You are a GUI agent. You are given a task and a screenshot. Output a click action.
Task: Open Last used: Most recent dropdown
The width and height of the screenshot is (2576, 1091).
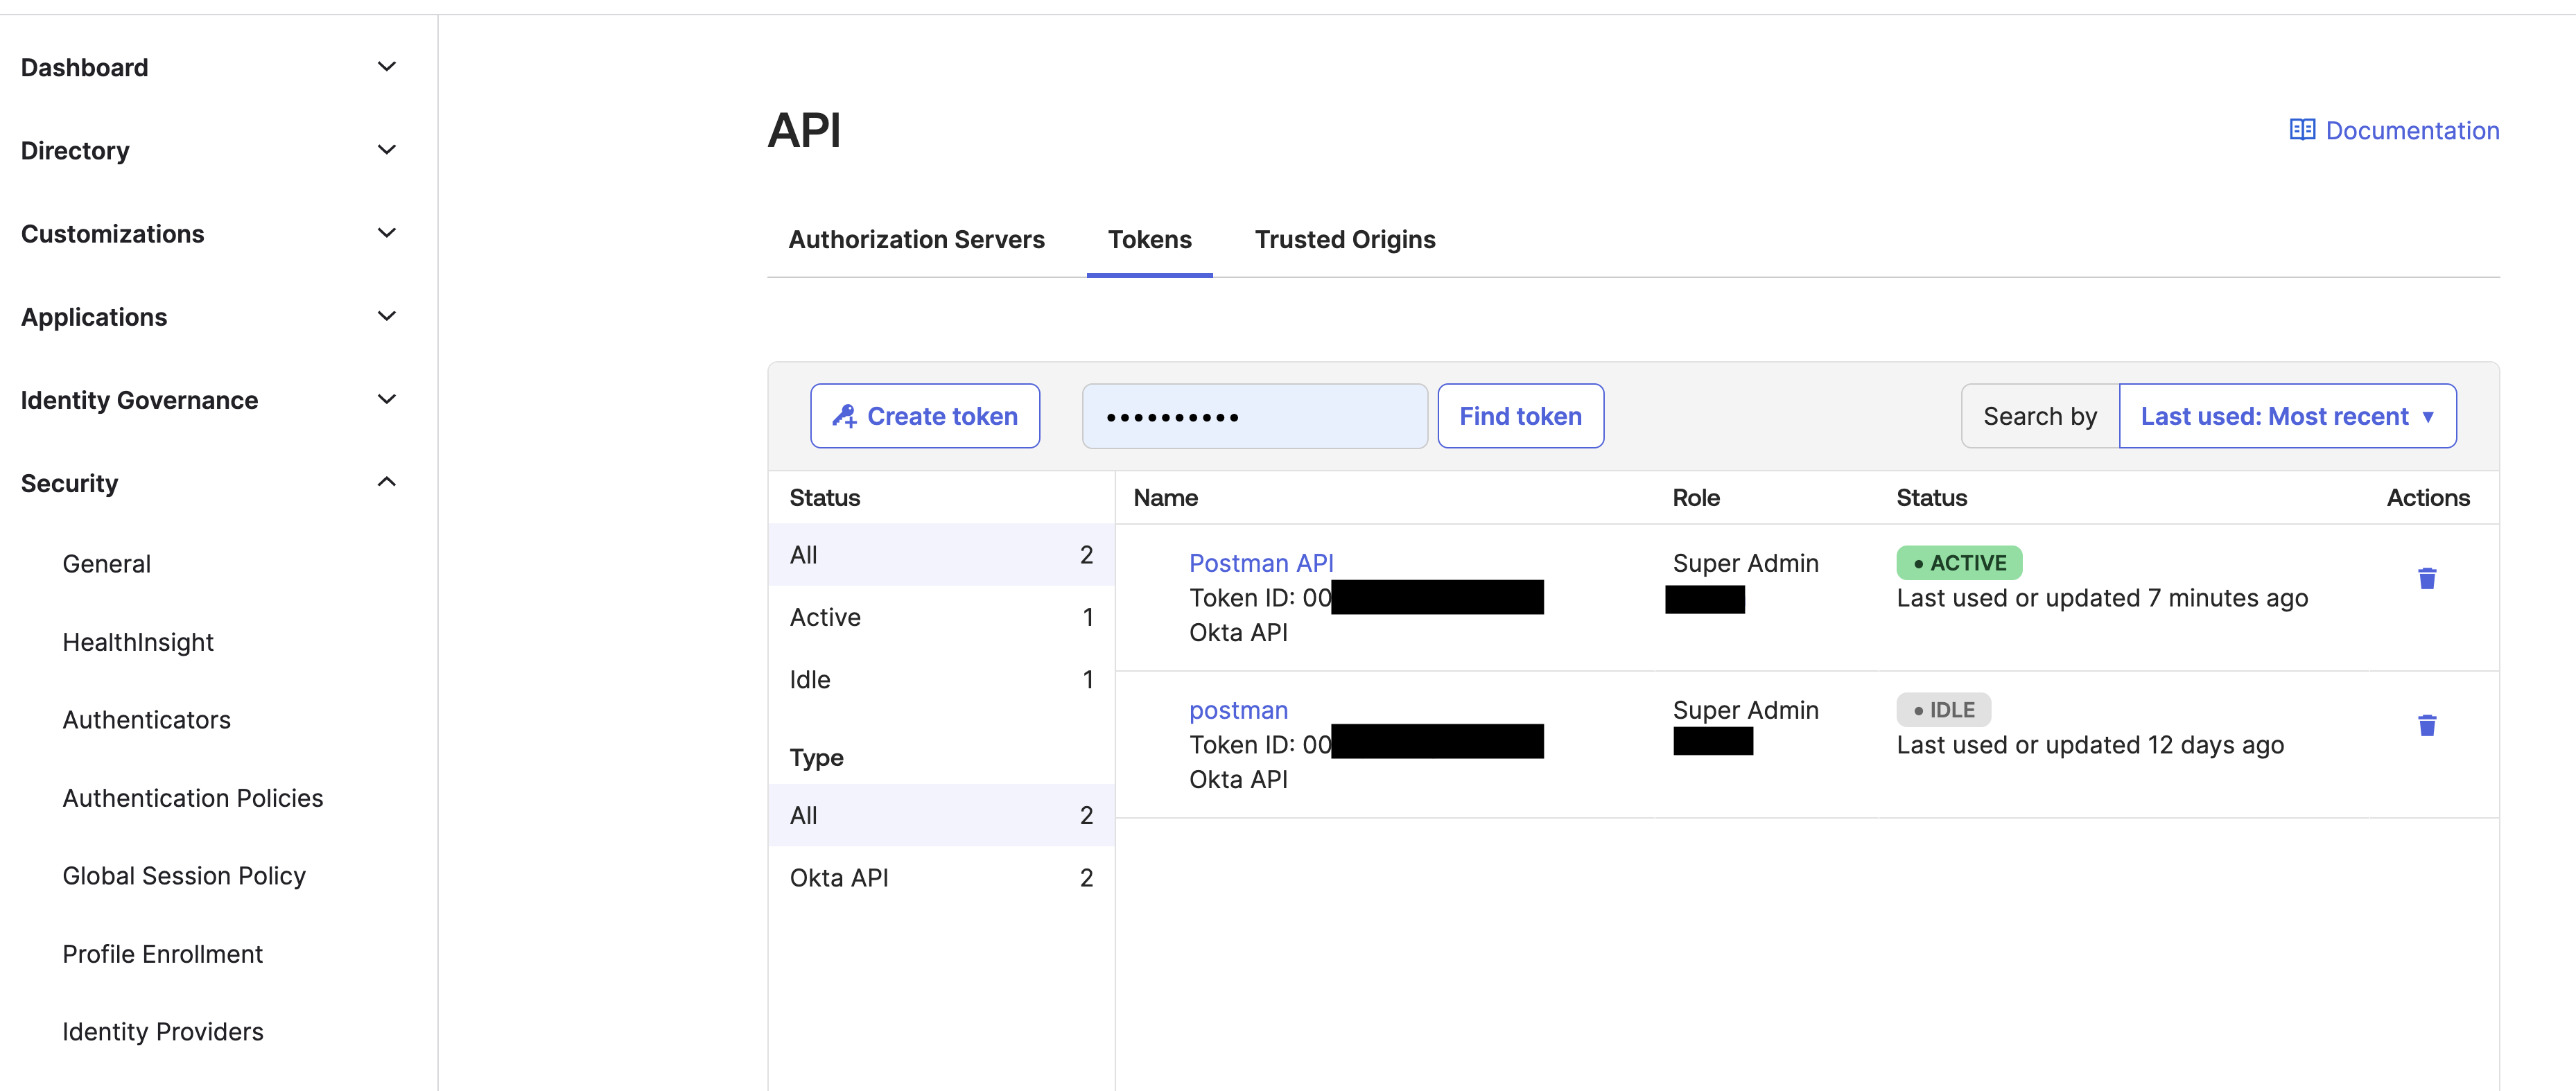click(x=2286, y=416)
